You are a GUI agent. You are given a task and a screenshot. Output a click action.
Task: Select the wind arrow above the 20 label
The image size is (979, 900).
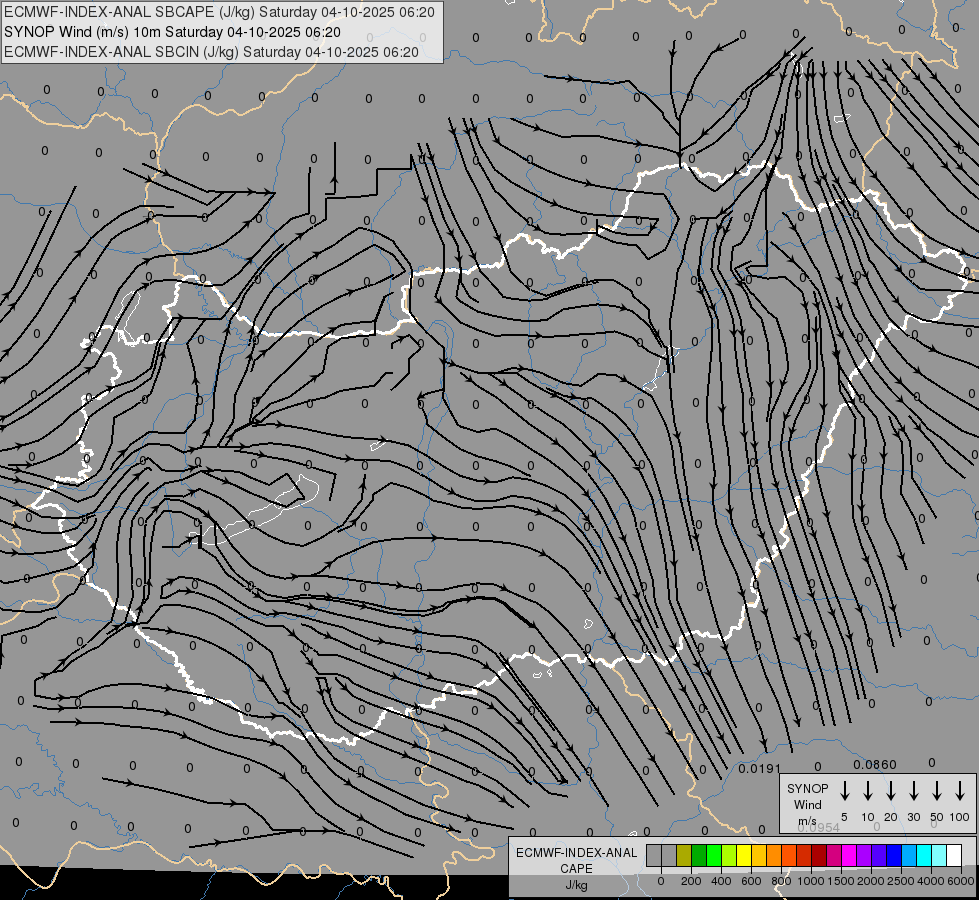click(x=891, y=790)
